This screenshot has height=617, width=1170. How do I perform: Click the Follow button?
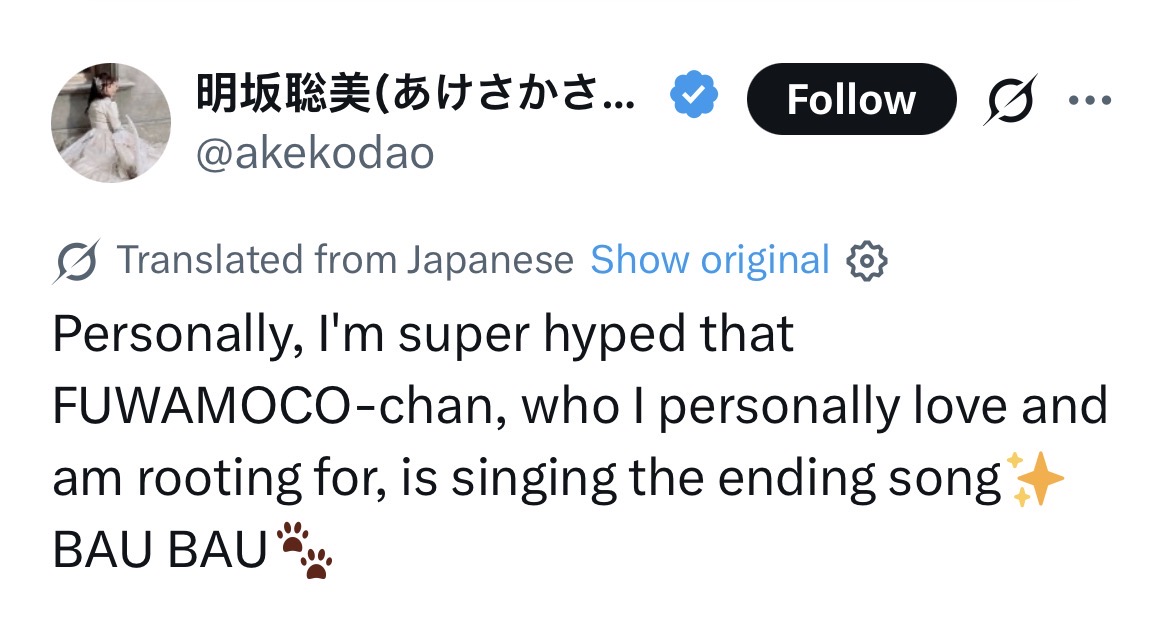point(851,99)
